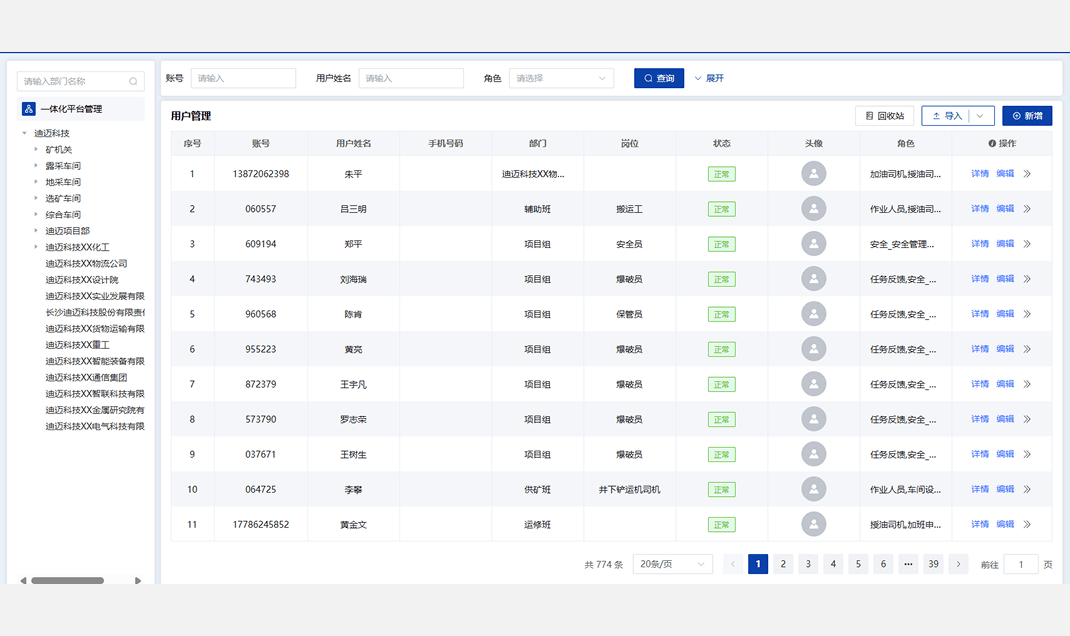Expand the 露采车间 tree node

36,165
